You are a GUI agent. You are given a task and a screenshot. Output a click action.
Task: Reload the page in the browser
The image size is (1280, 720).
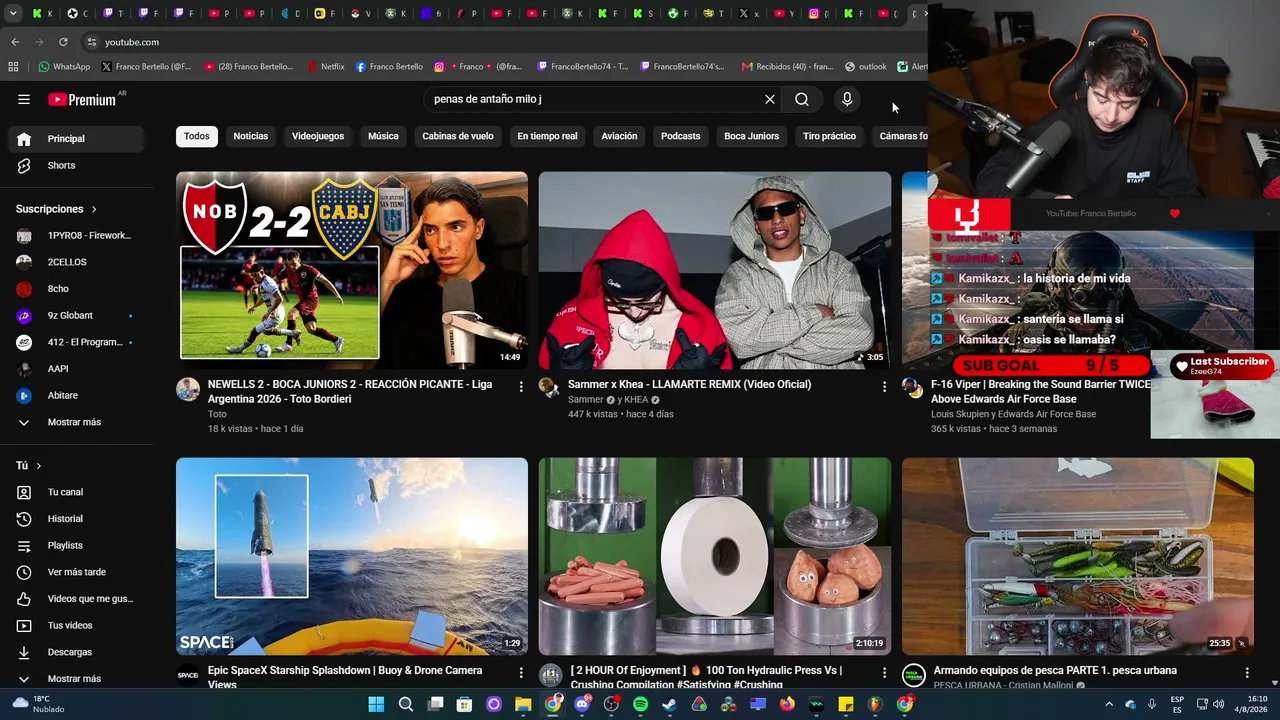tap(63, 42)
